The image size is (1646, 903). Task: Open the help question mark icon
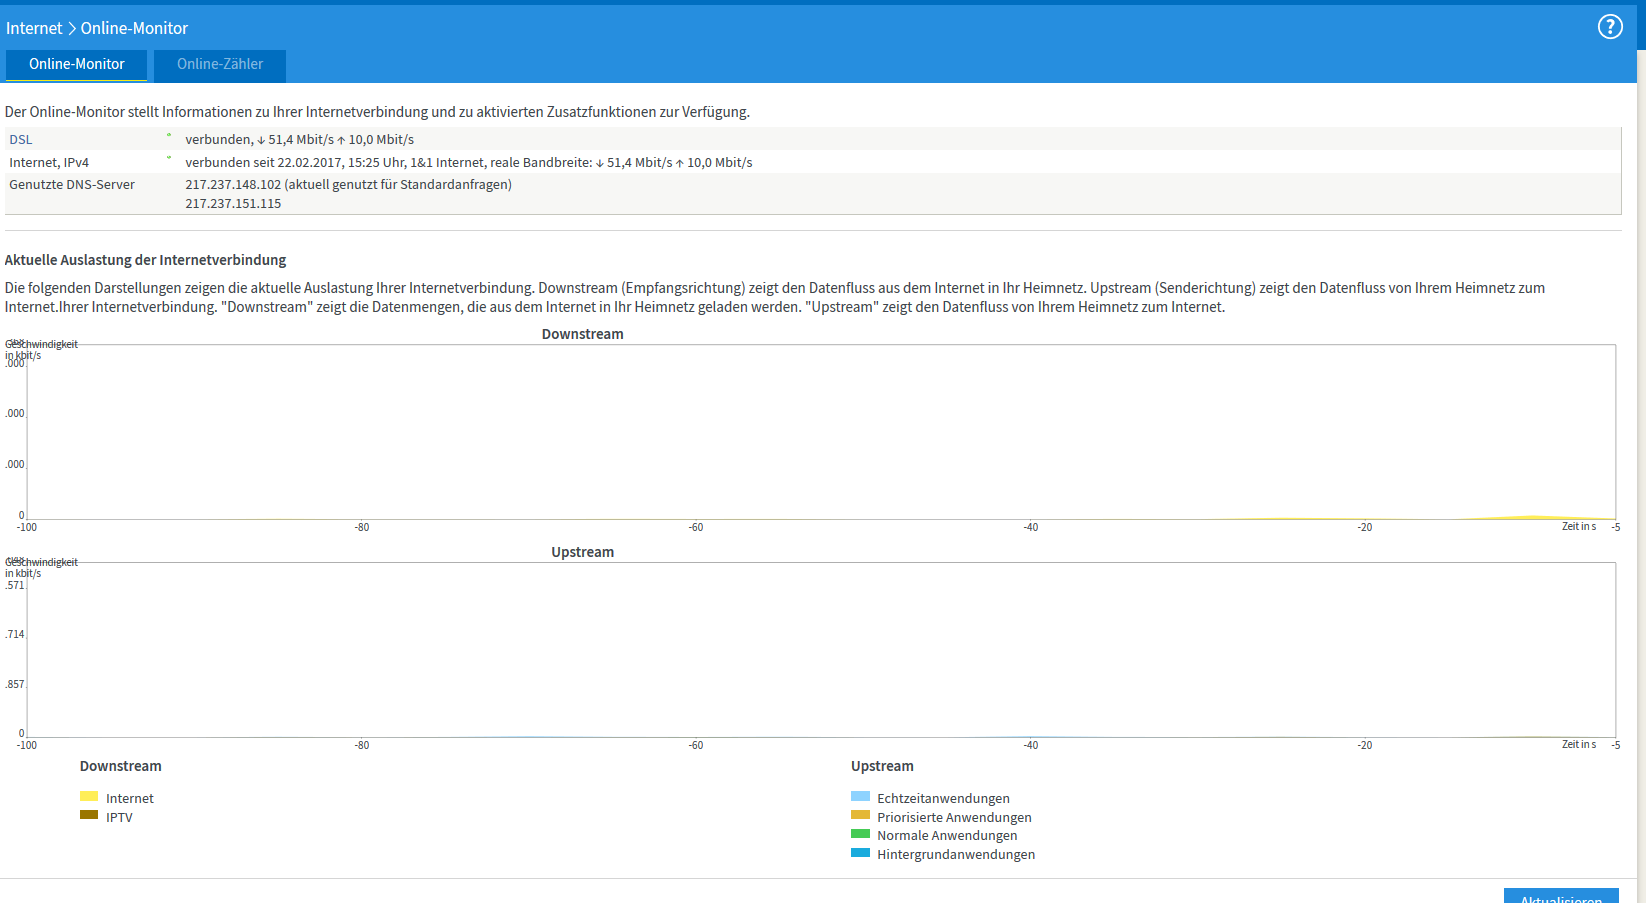tap(1610, 27)
